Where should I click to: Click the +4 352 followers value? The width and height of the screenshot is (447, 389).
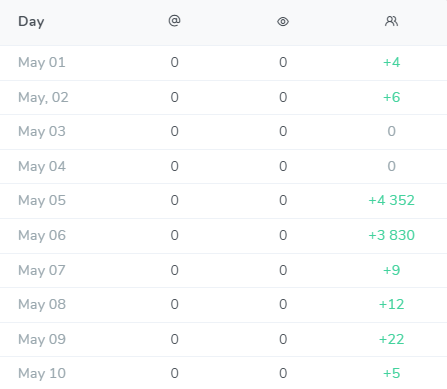coord(391,200)
